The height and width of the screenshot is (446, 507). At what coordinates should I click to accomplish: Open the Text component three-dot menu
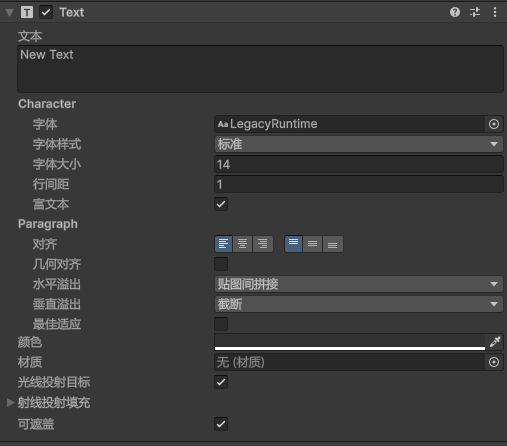point(495,12)
